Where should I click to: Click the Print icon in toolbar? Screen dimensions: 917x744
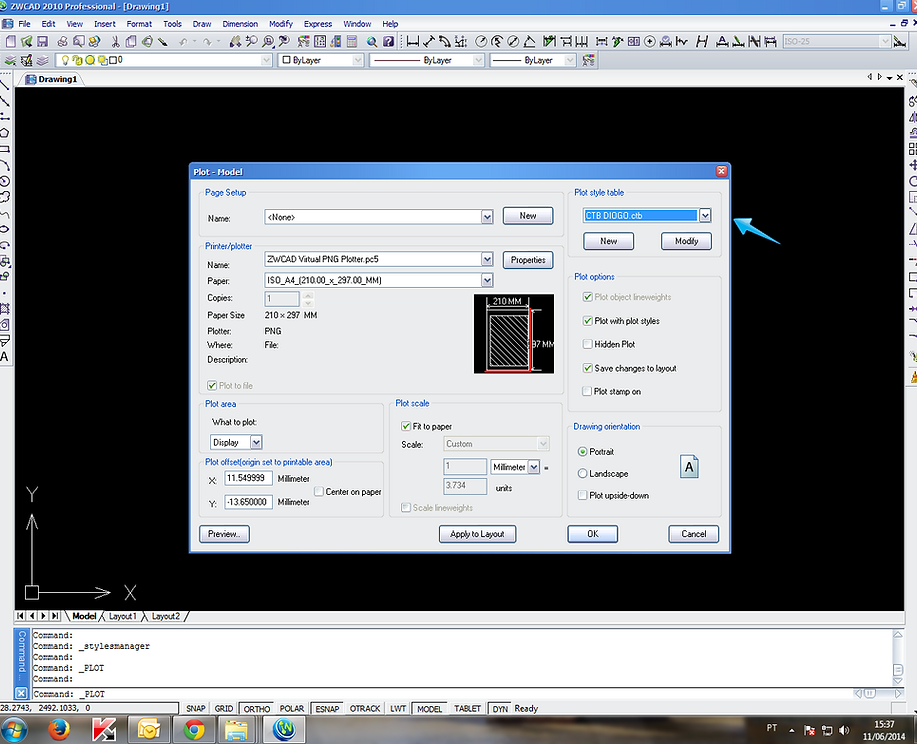62,42
